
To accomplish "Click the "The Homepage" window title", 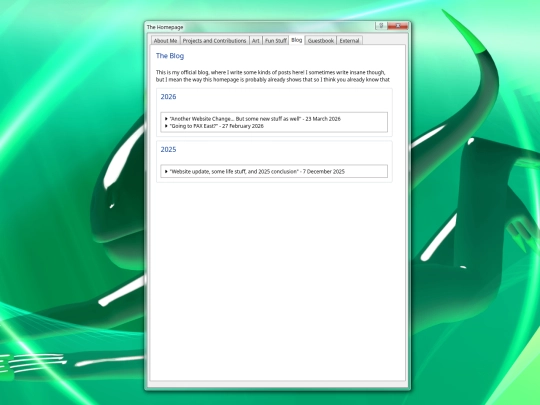I will click(165, 27).
